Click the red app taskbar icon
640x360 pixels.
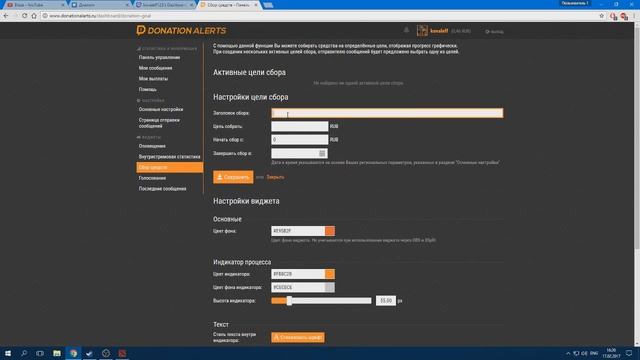122,353
